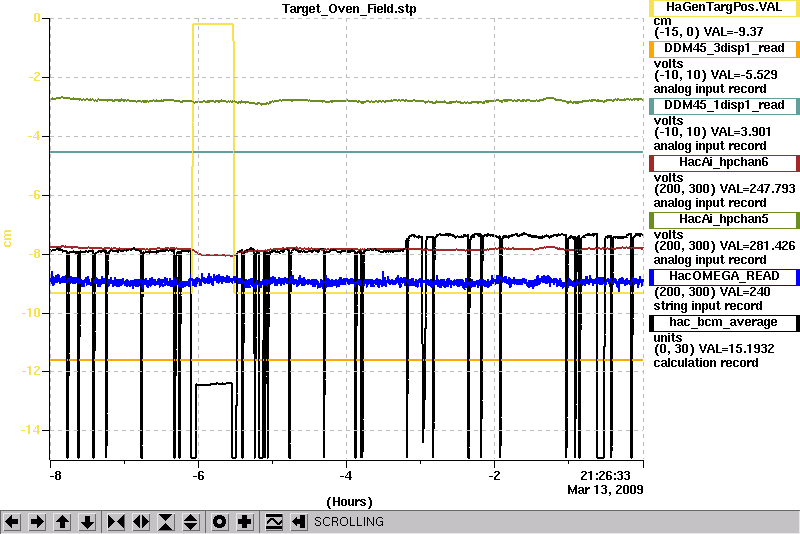
Task: Pan the graph down with the down arrow
Action: coord(88,522)
